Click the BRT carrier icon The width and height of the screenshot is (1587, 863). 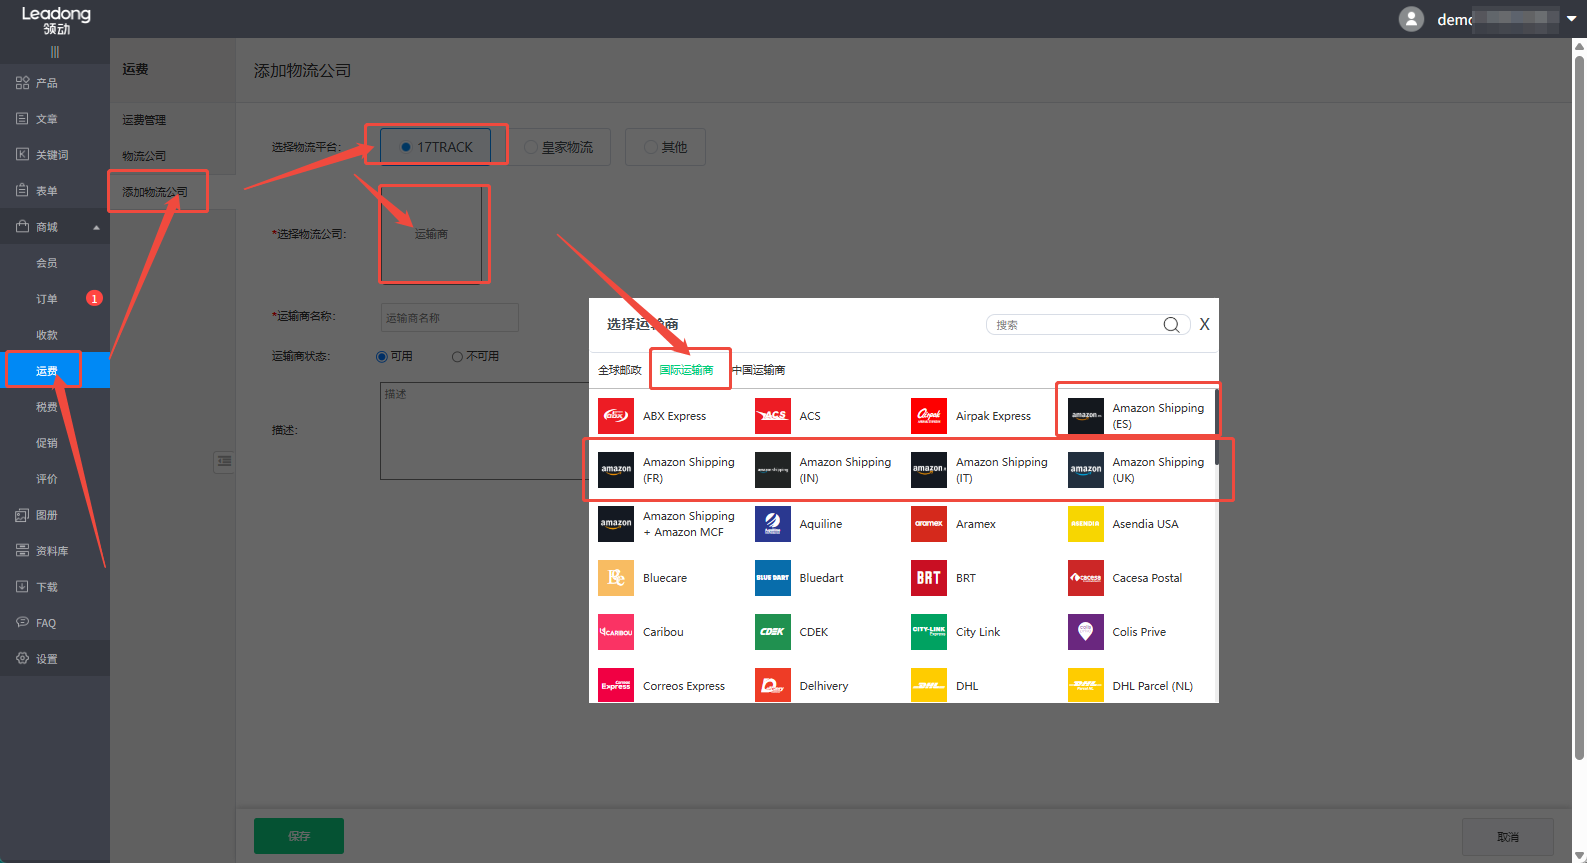[928, 578]
